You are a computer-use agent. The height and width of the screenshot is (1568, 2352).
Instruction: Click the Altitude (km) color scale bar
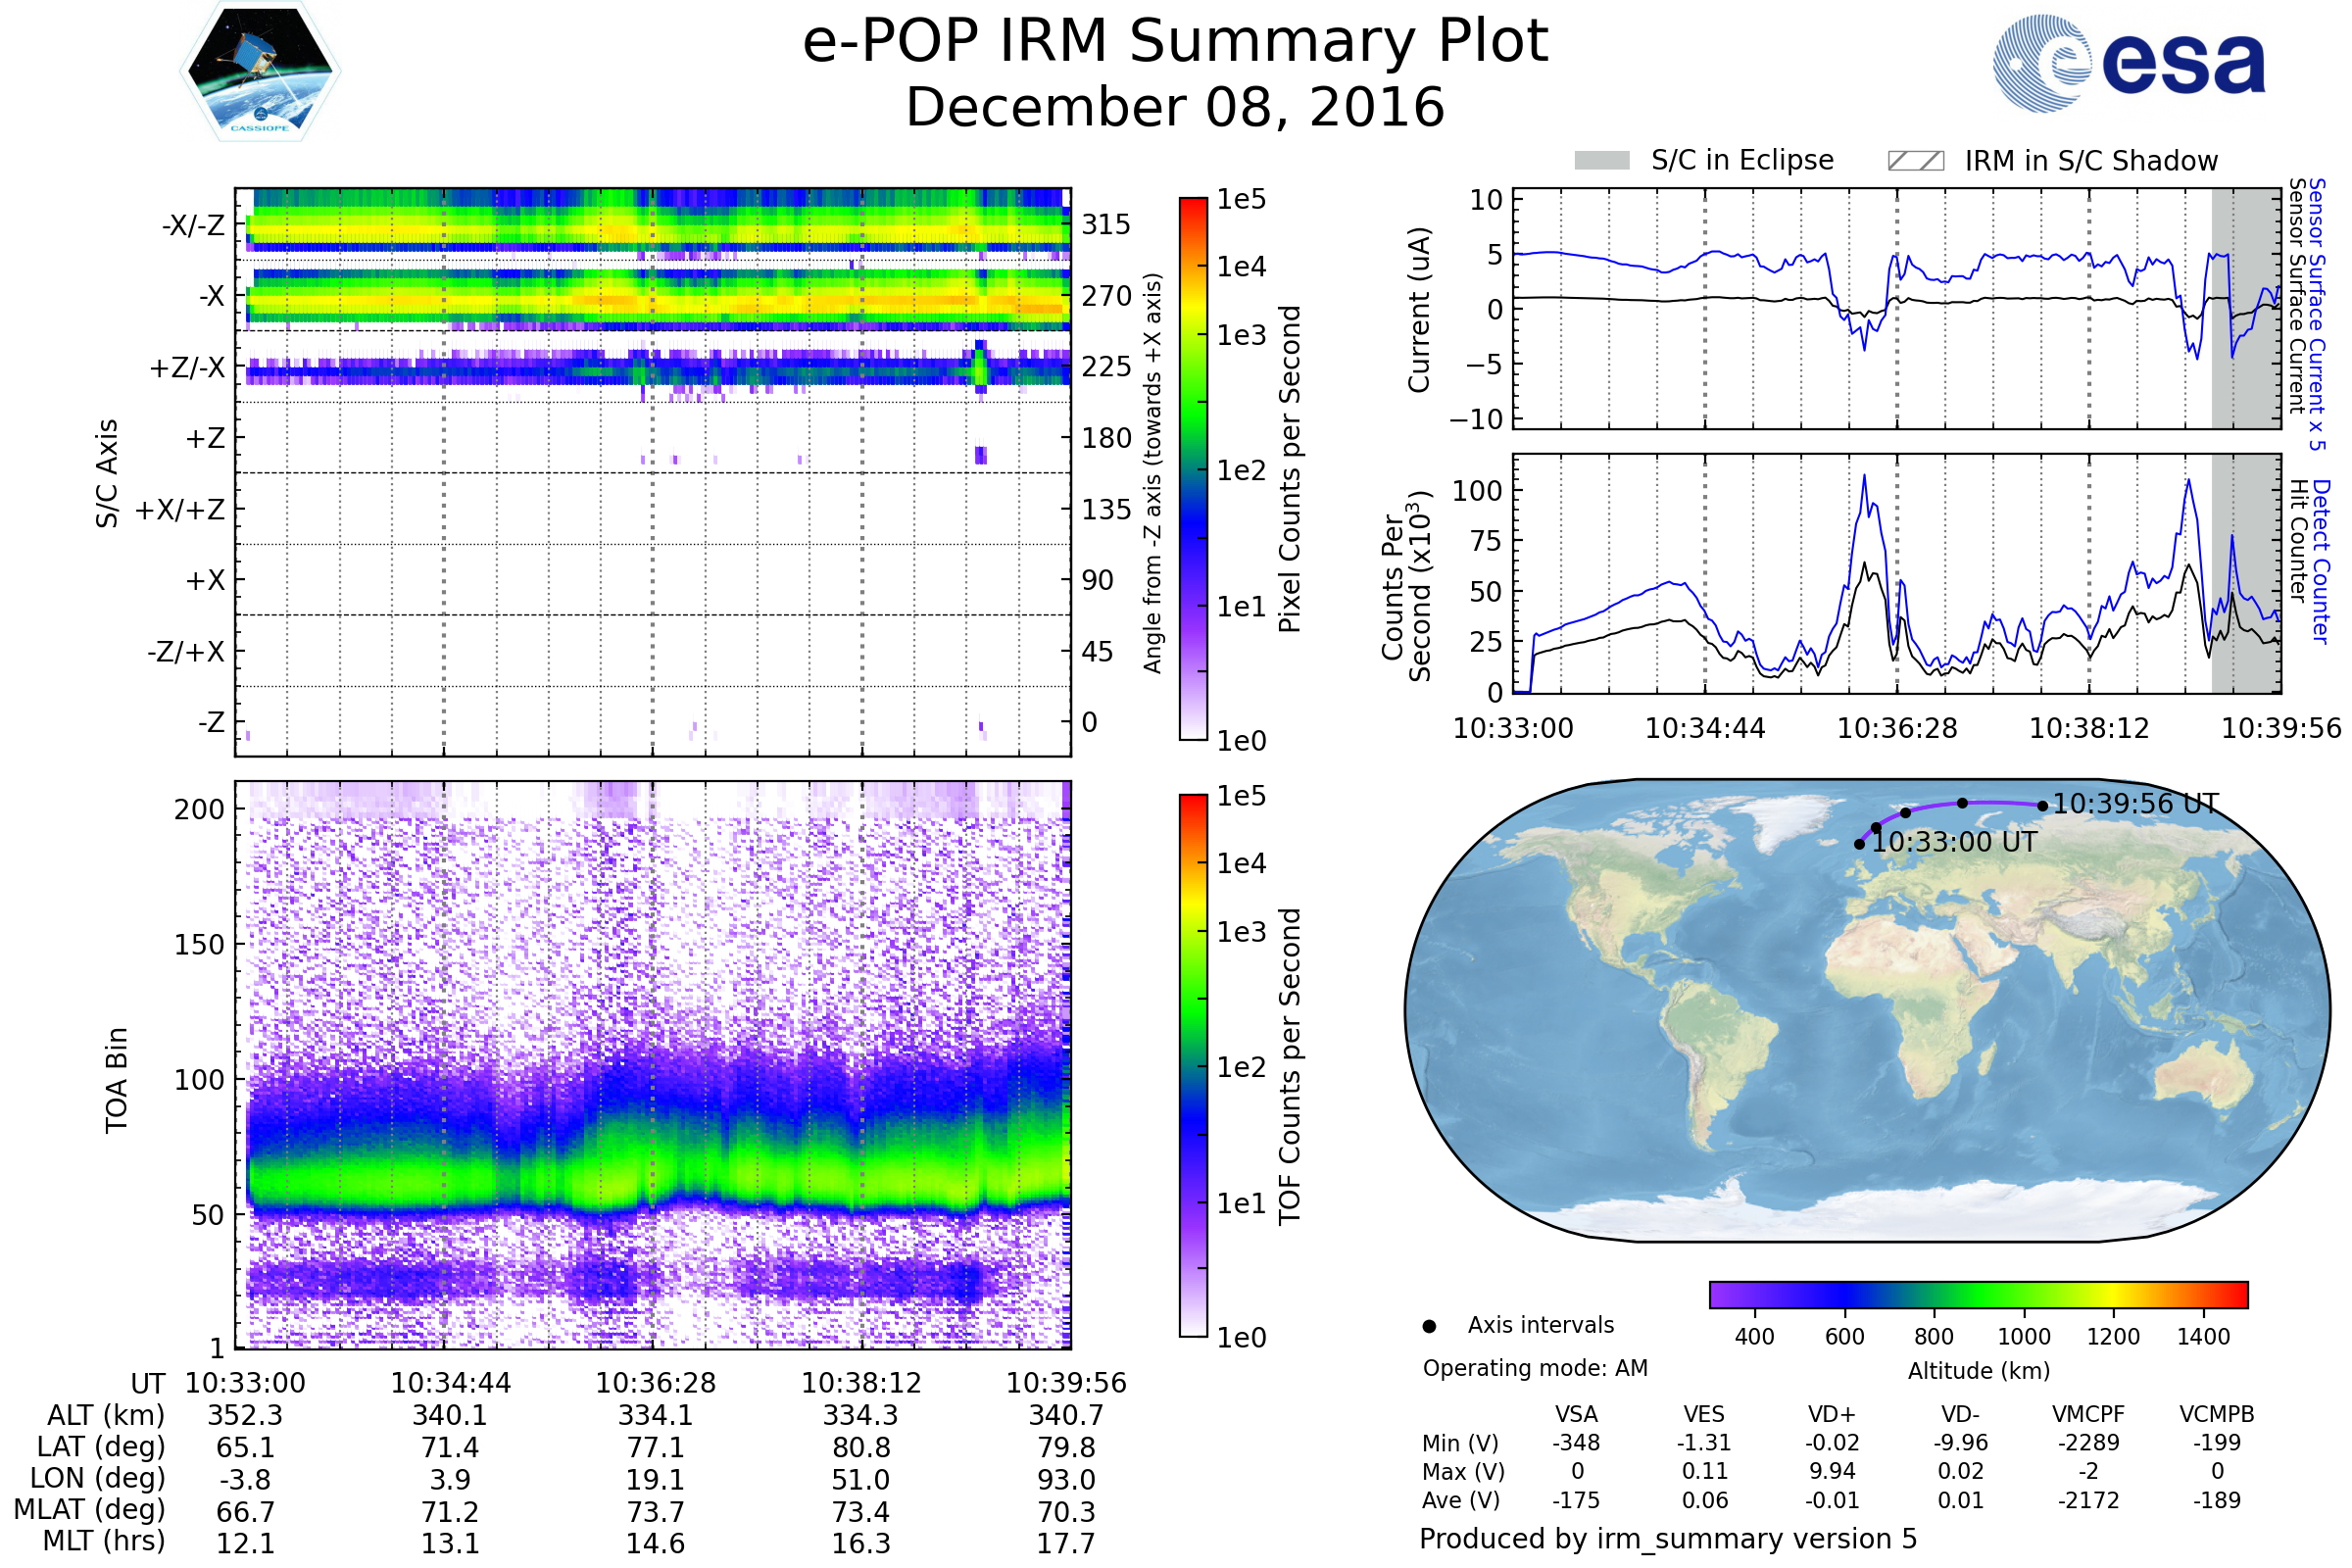1978,1294
